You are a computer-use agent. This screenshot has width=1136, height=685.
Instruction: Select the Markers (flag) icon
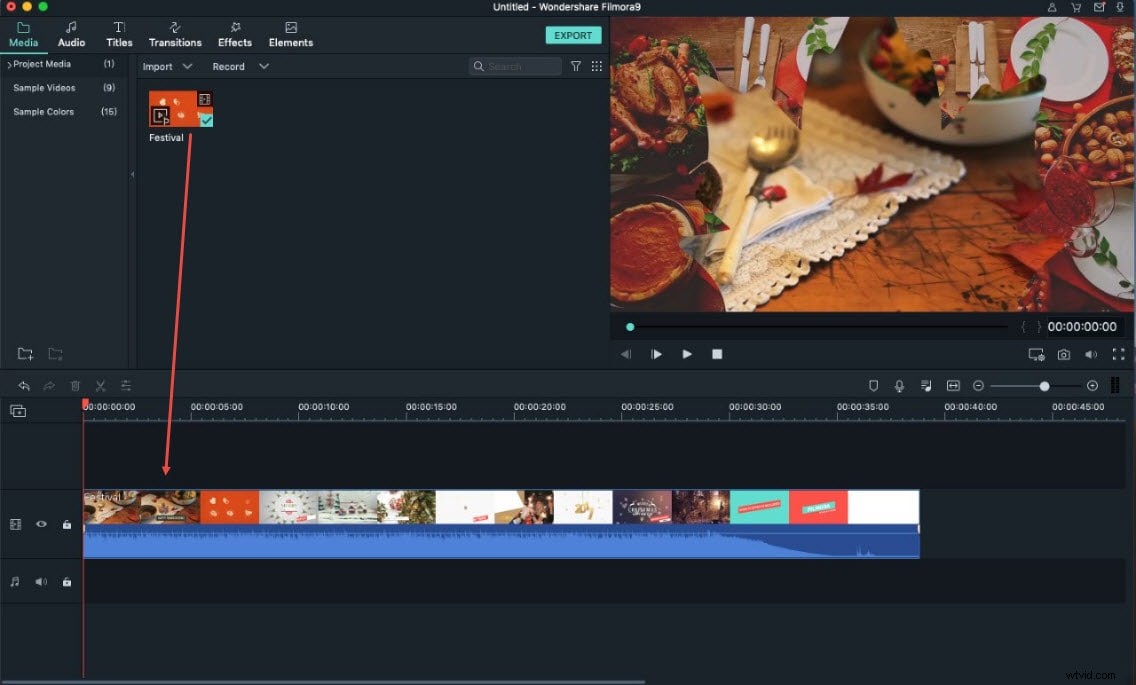coord(873,385)
